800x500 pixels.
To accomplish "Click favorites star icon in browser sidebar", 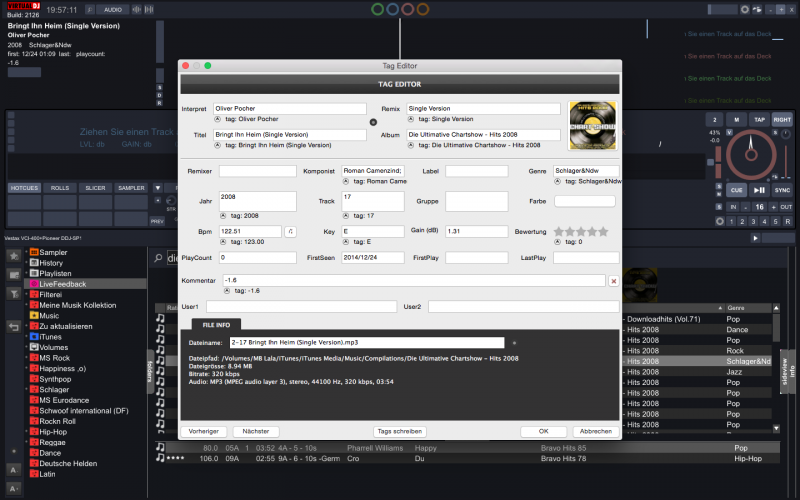I will click(x=14, y=256).
